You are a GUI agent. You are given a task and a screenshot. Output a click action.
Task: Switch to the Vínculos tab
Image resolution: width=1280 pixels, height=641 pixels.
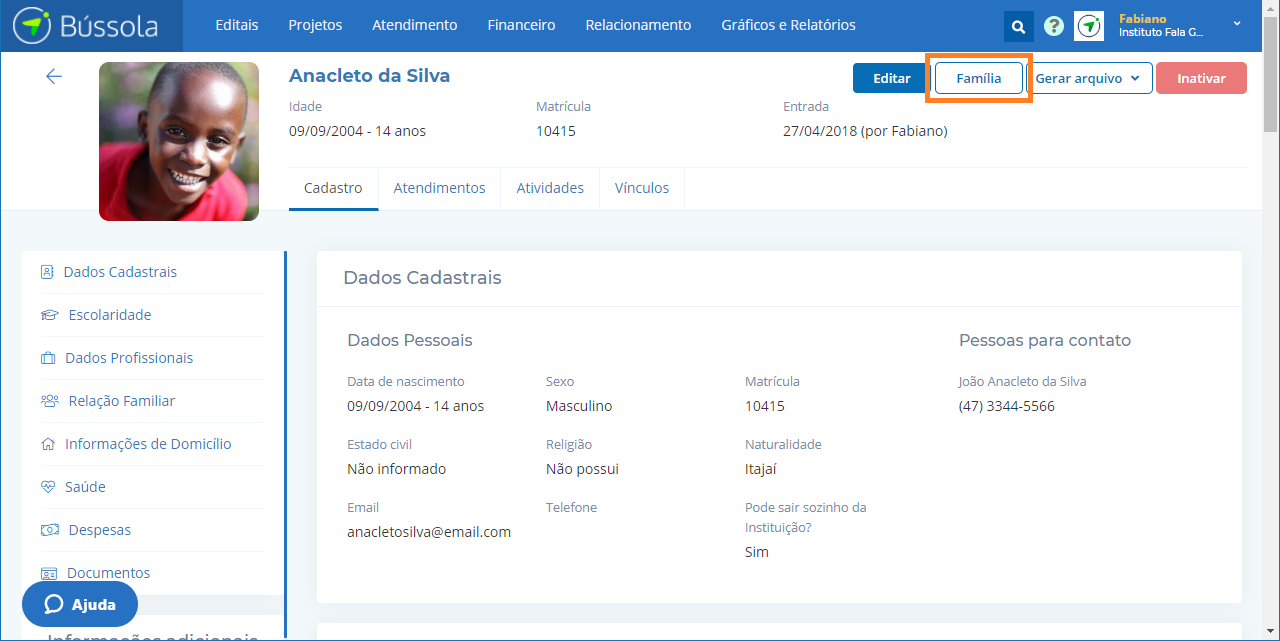(x=642, y=188)
